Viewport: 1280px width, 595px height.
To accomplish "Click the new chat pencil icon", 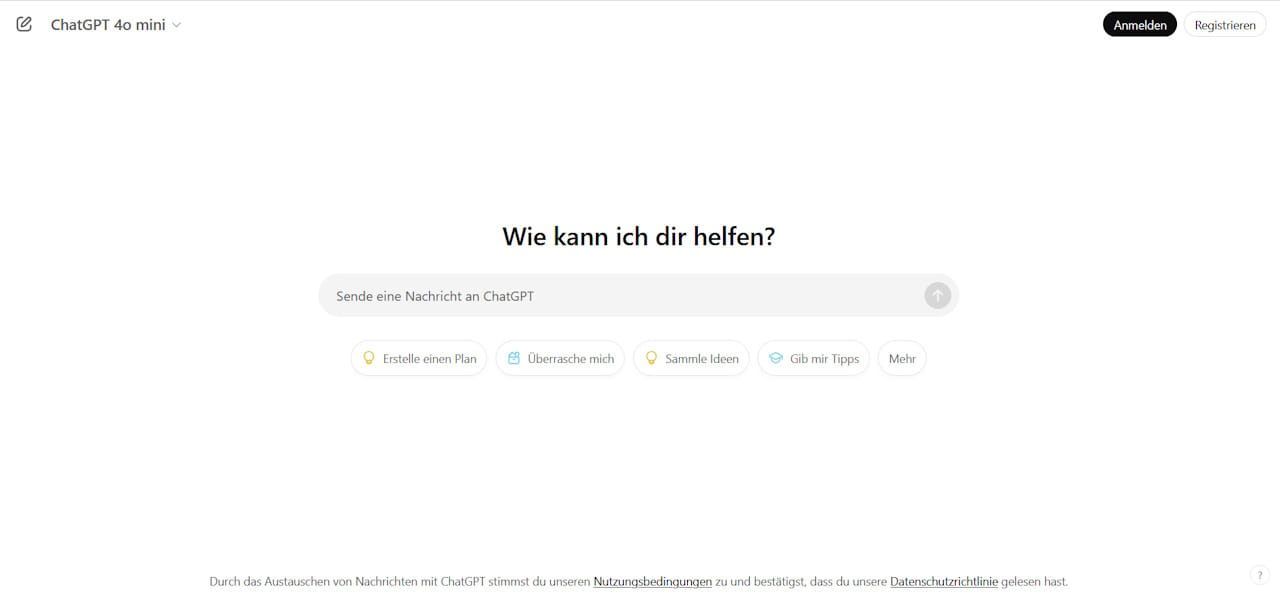I will tap(24, 24).
